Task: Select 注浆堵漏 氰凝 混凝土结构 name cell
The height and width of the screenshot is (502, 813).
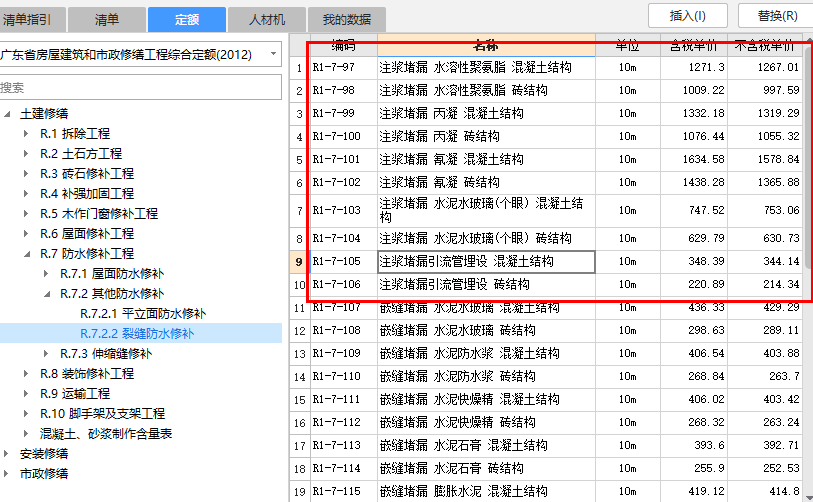Action: [486, 159]
